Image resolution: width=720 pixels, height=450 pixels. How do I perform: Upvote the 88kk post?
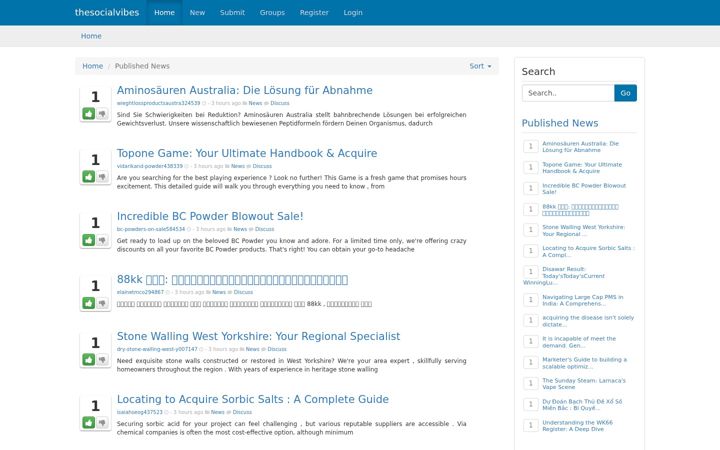click(89, 303)
